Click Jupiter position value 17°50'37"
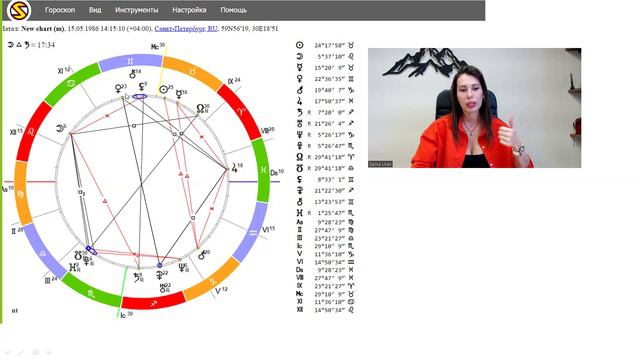Screen dimensions: 640x360 click(329, 101)
